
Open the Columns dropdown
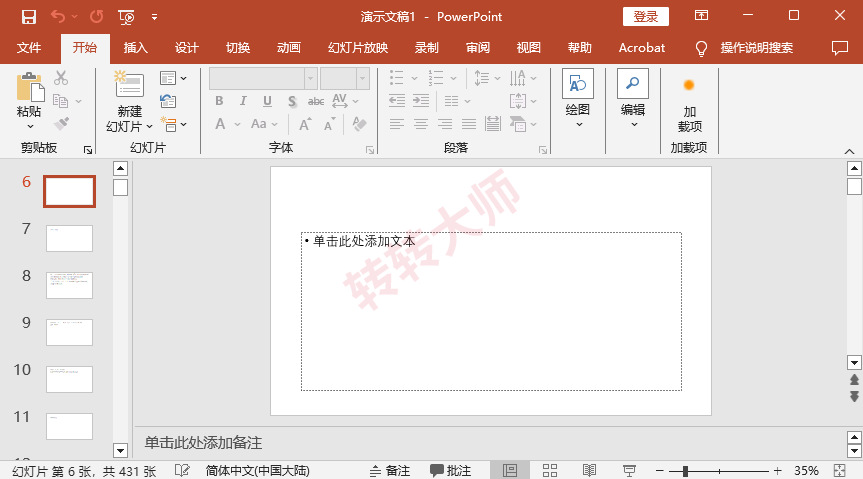click(457, 101)
